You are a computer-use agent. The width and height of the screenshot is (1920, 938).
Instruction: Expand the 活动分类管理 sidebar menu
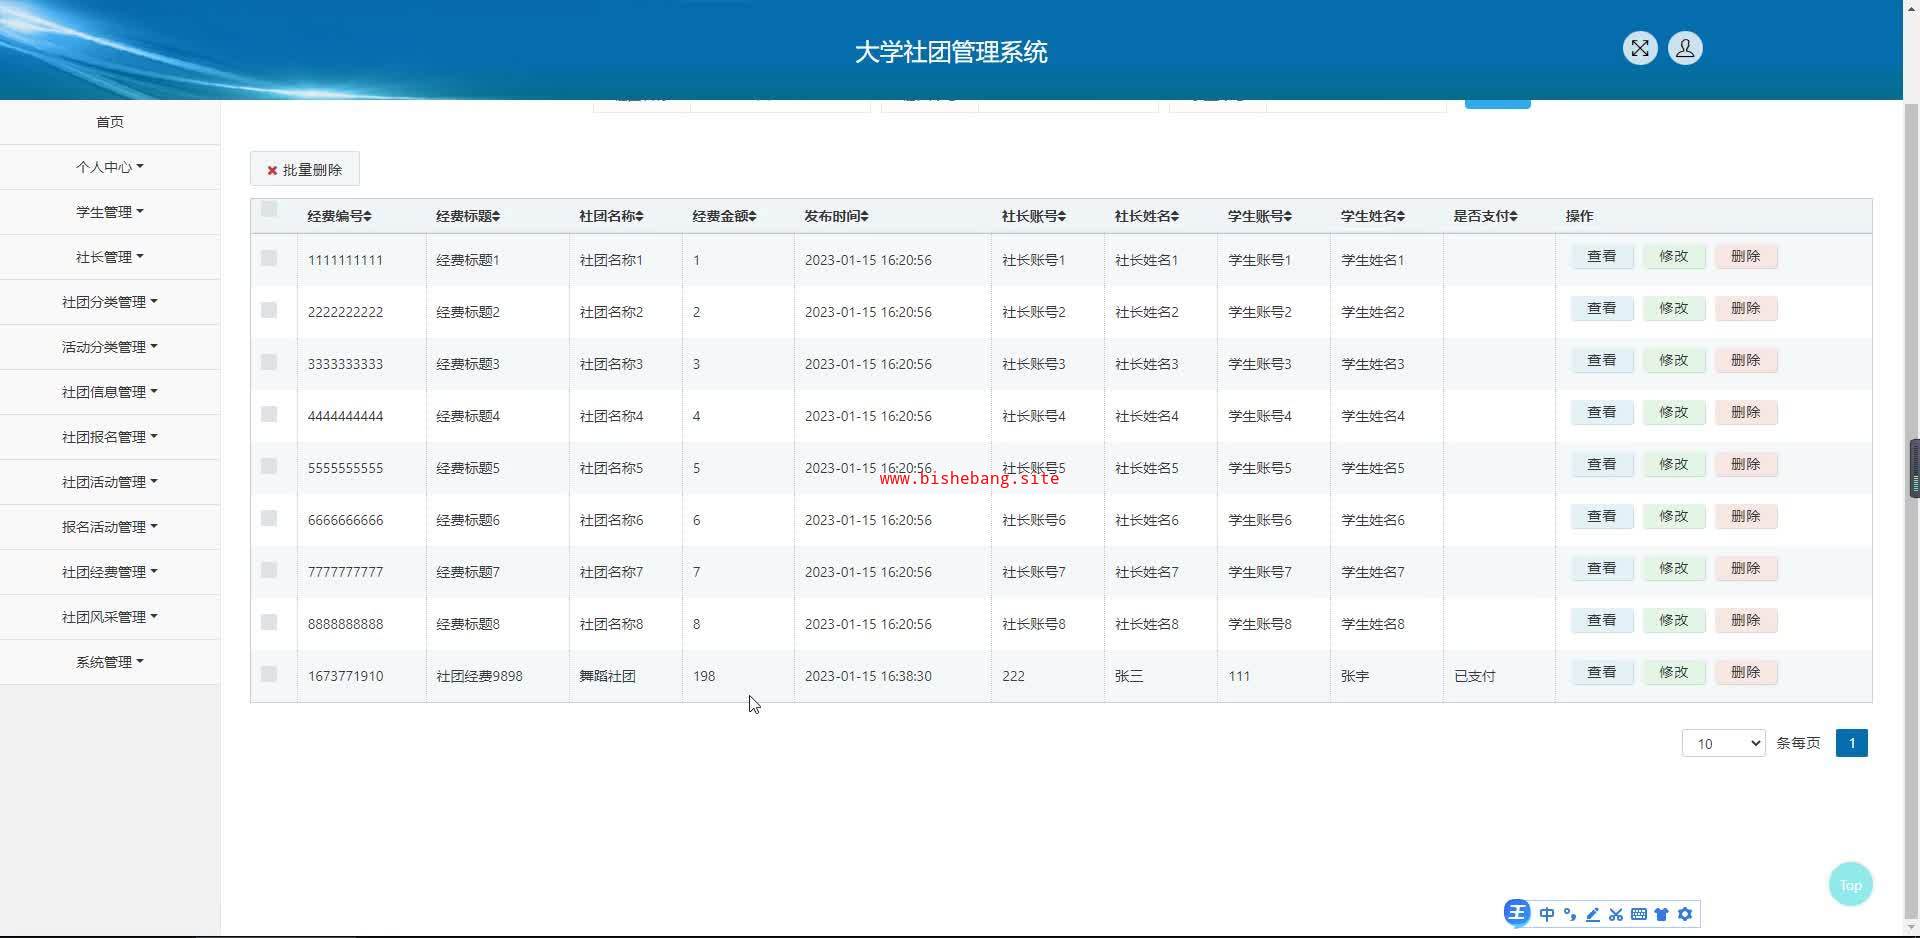[110, 347]
